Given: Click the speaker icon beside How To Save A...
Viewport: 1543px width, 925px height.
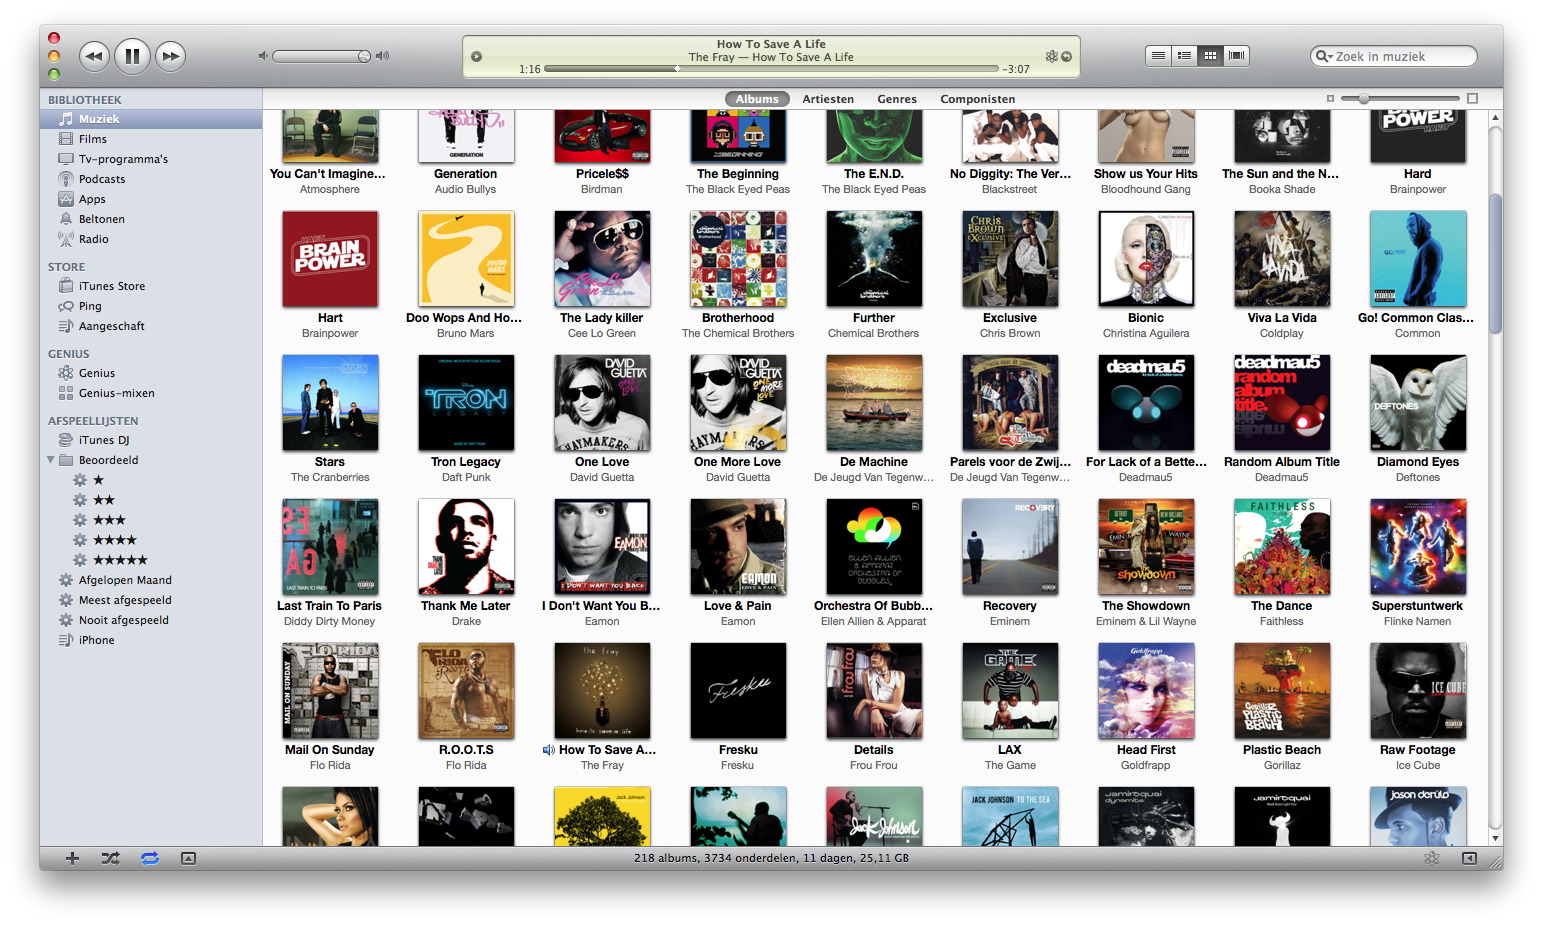Looking at the screenshot, I should [548, 750].
